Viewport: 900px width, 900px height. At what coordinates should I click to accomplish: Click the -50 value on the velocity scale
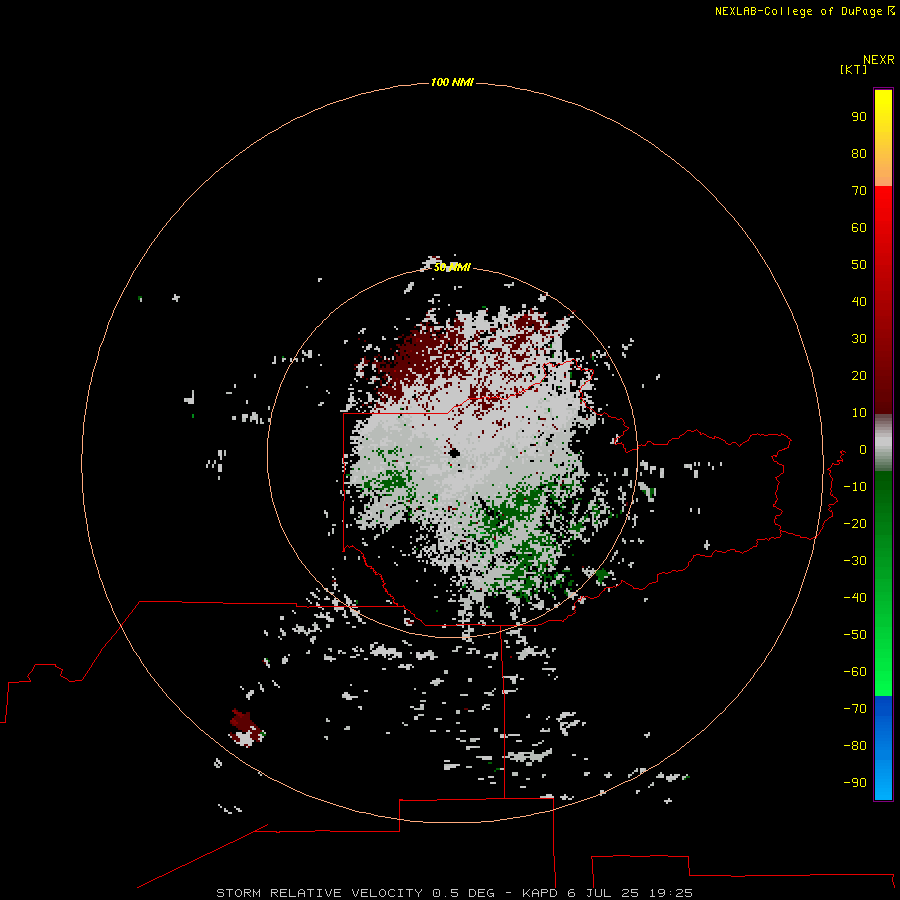(855, 635)
